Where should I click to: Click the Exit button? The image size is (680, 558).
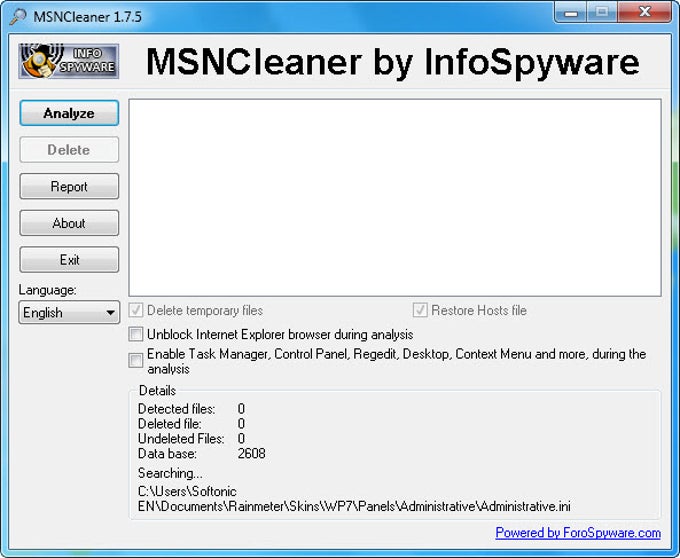(69, 260)
